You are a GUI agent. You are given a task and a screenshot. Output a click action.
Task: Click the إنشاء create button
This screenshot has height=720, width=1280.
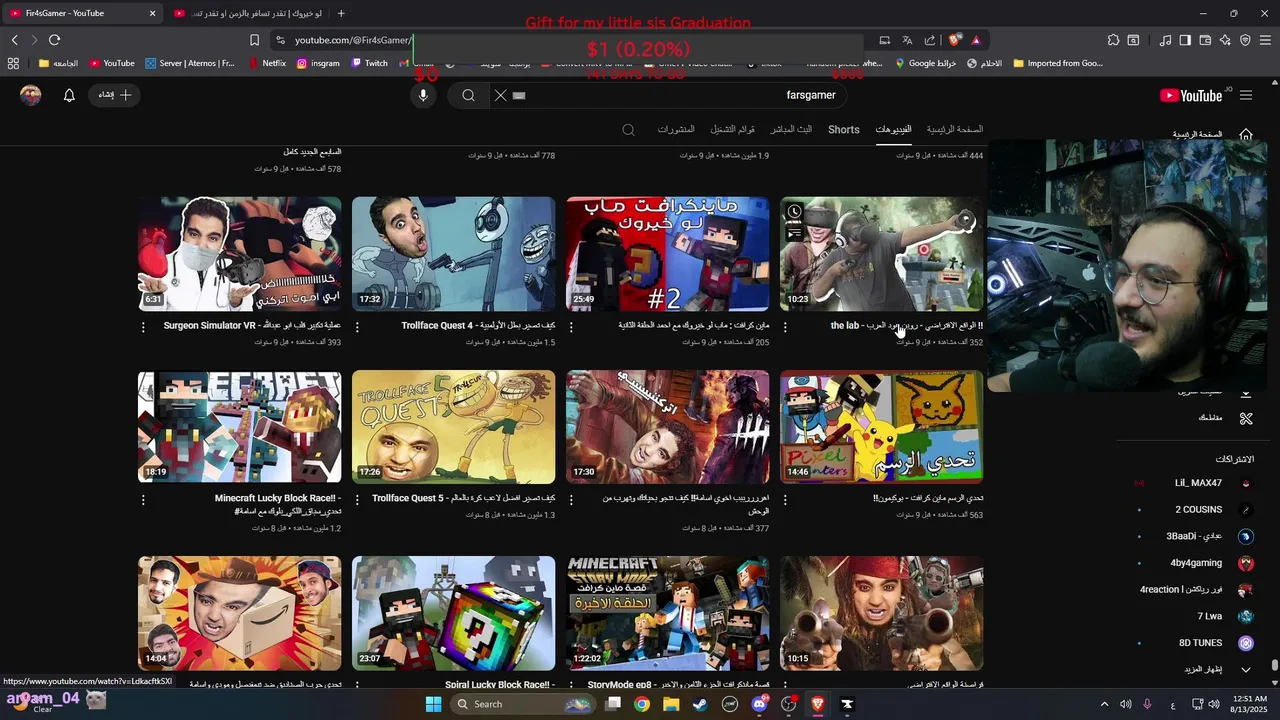coord(115,95)
